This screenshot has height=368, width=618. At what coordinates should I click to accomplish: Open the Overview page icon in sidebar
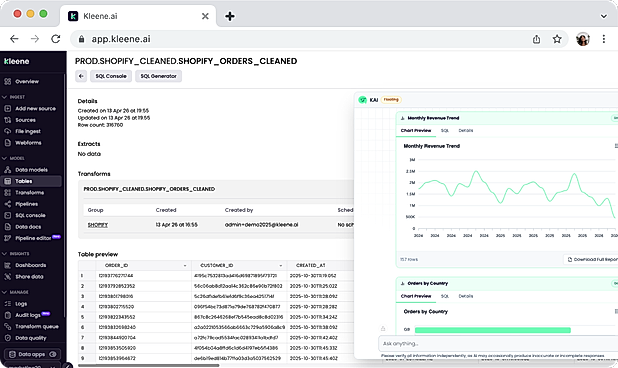tap(7, 82)
